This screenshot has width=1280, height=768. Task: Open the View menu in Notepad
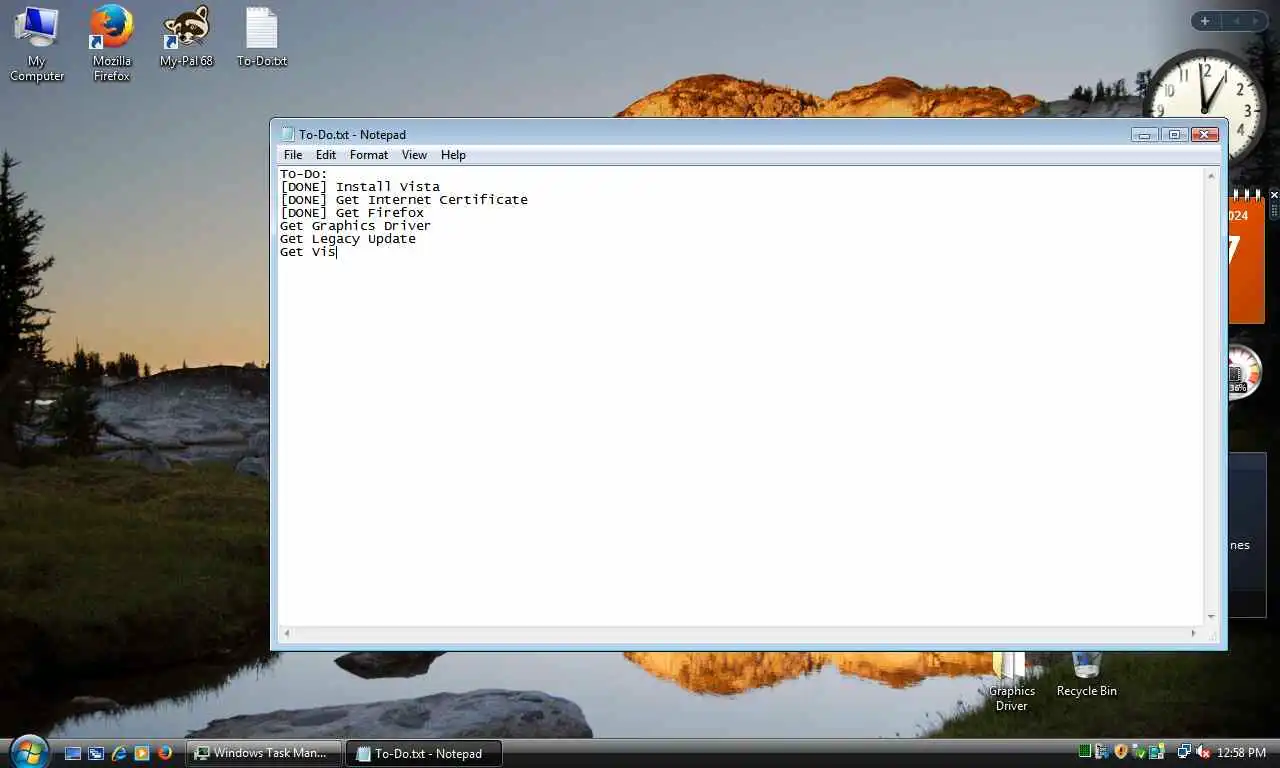(414, 155)
